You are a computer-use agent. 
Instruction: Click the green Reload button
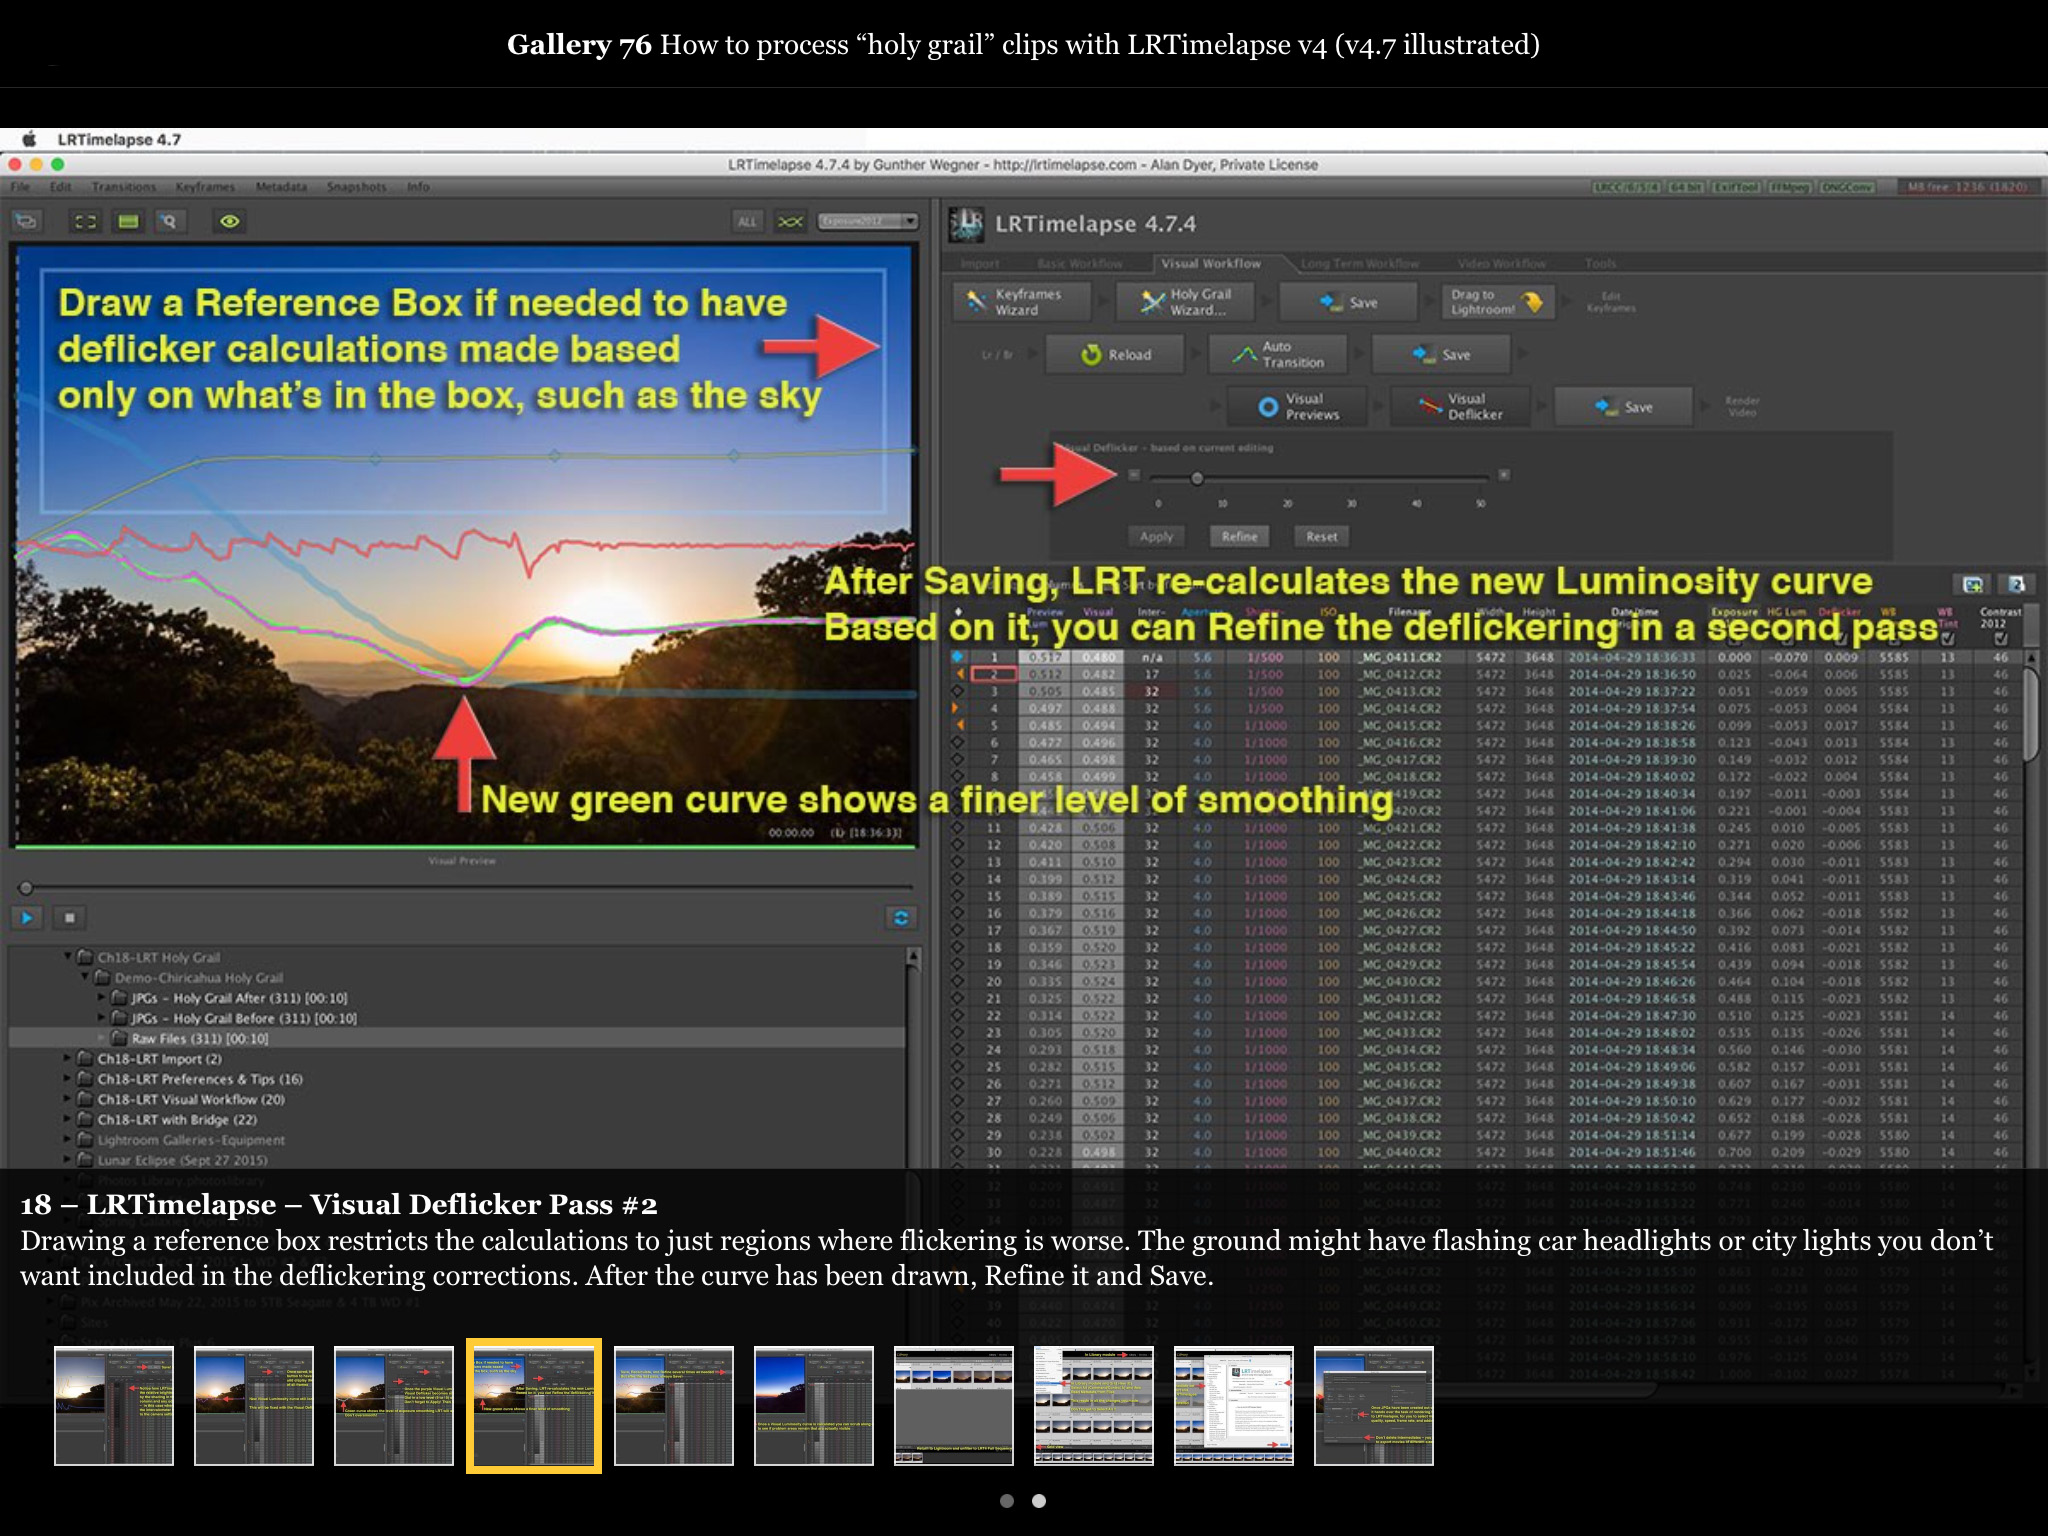[1116, 355]
